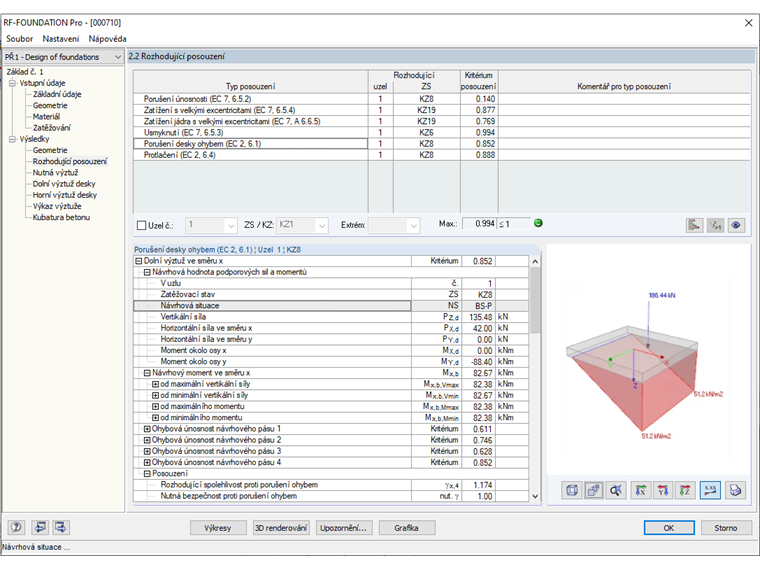Select the 'Protlačení (EC 2, 6.4)' row
Screen dimensions: 760x570
point(442,155)
